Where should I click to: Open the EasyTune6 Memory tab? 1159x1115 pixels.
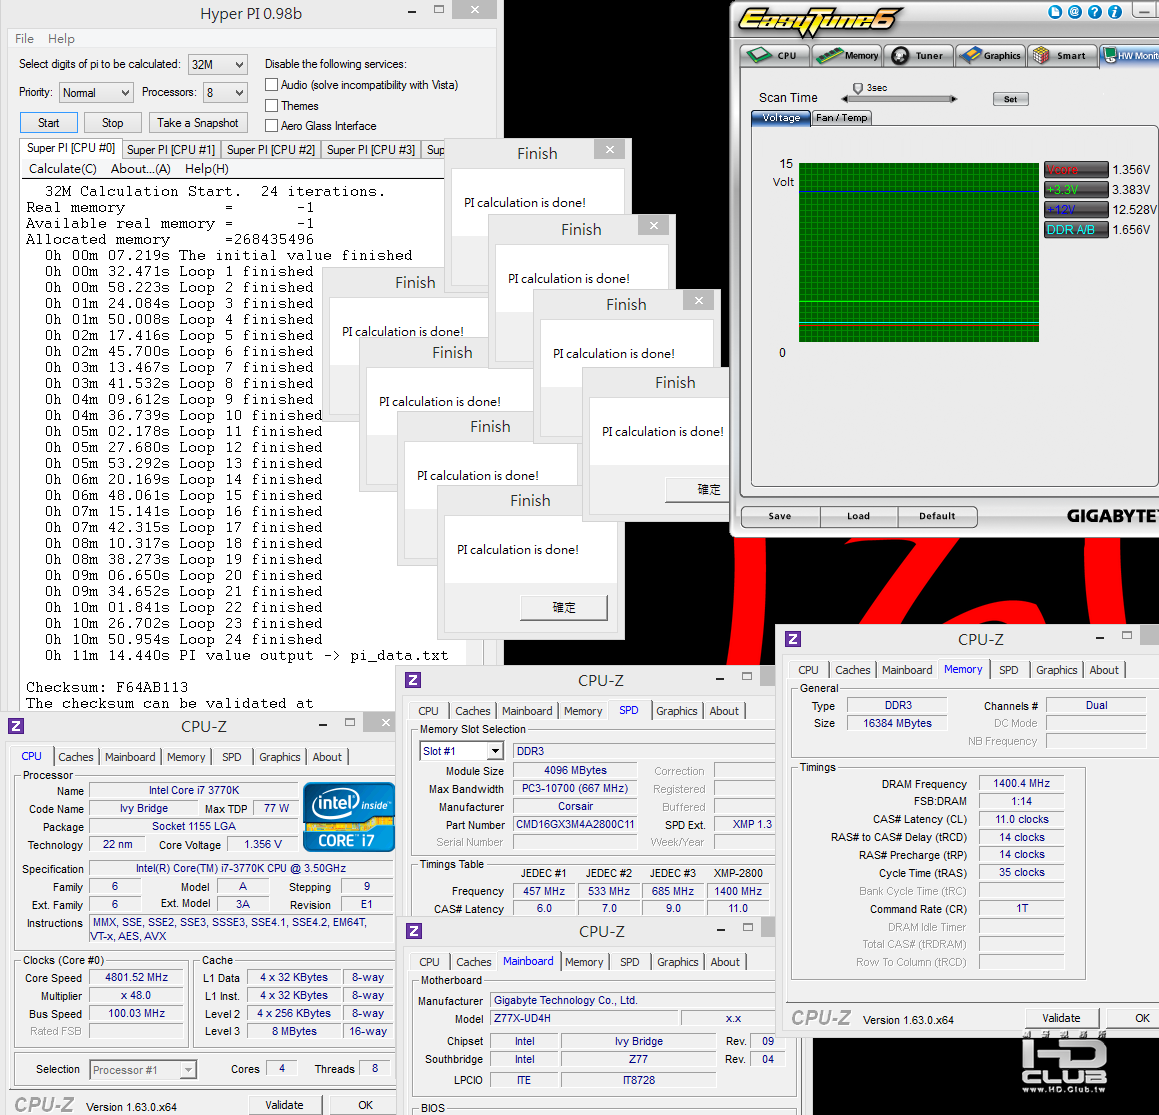[846, 55]
